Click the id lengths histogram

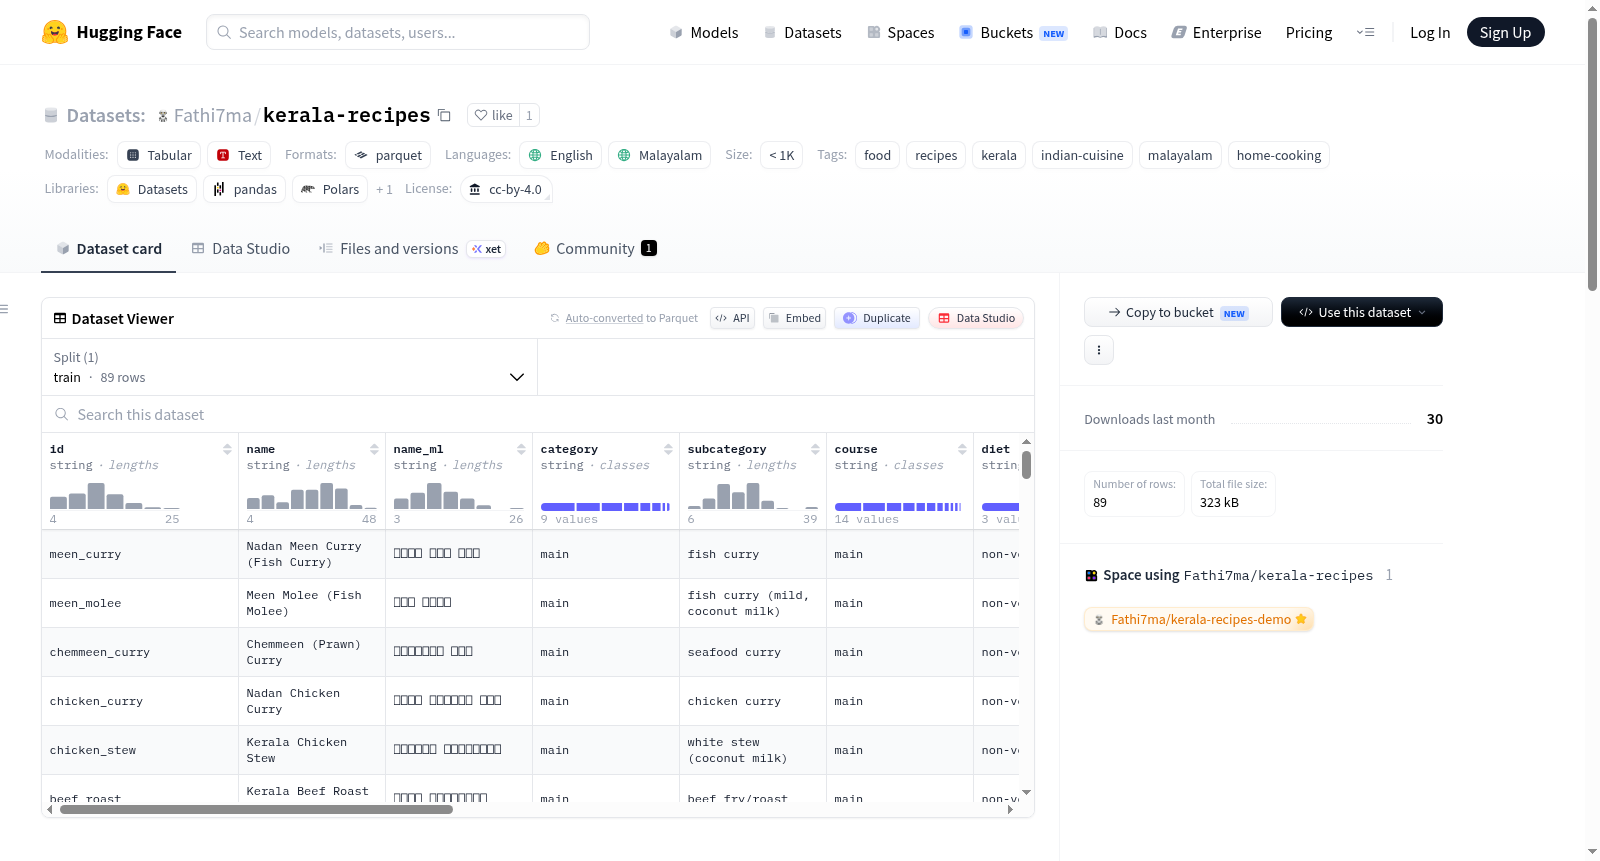tap(114, 496)
